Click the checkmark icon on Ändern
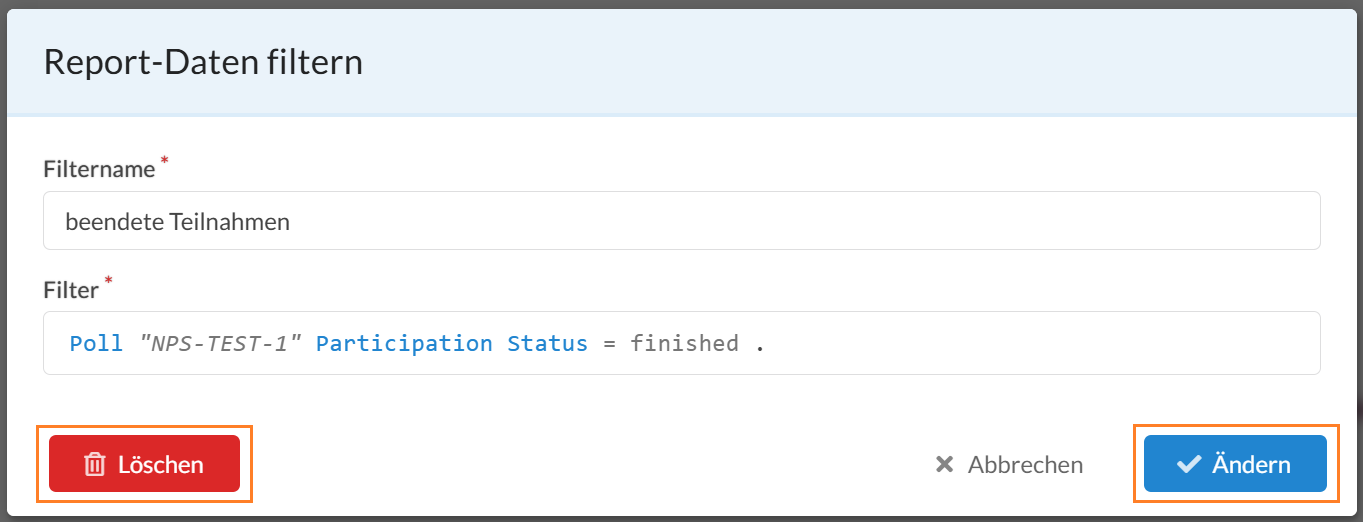Image resolution: width=1363 pixels, height=522 pixels. (1189, 464)
